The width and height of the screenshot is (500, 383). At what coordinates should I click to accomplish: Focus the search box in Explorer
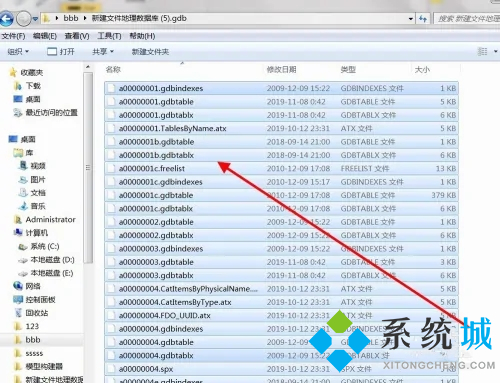468,19
